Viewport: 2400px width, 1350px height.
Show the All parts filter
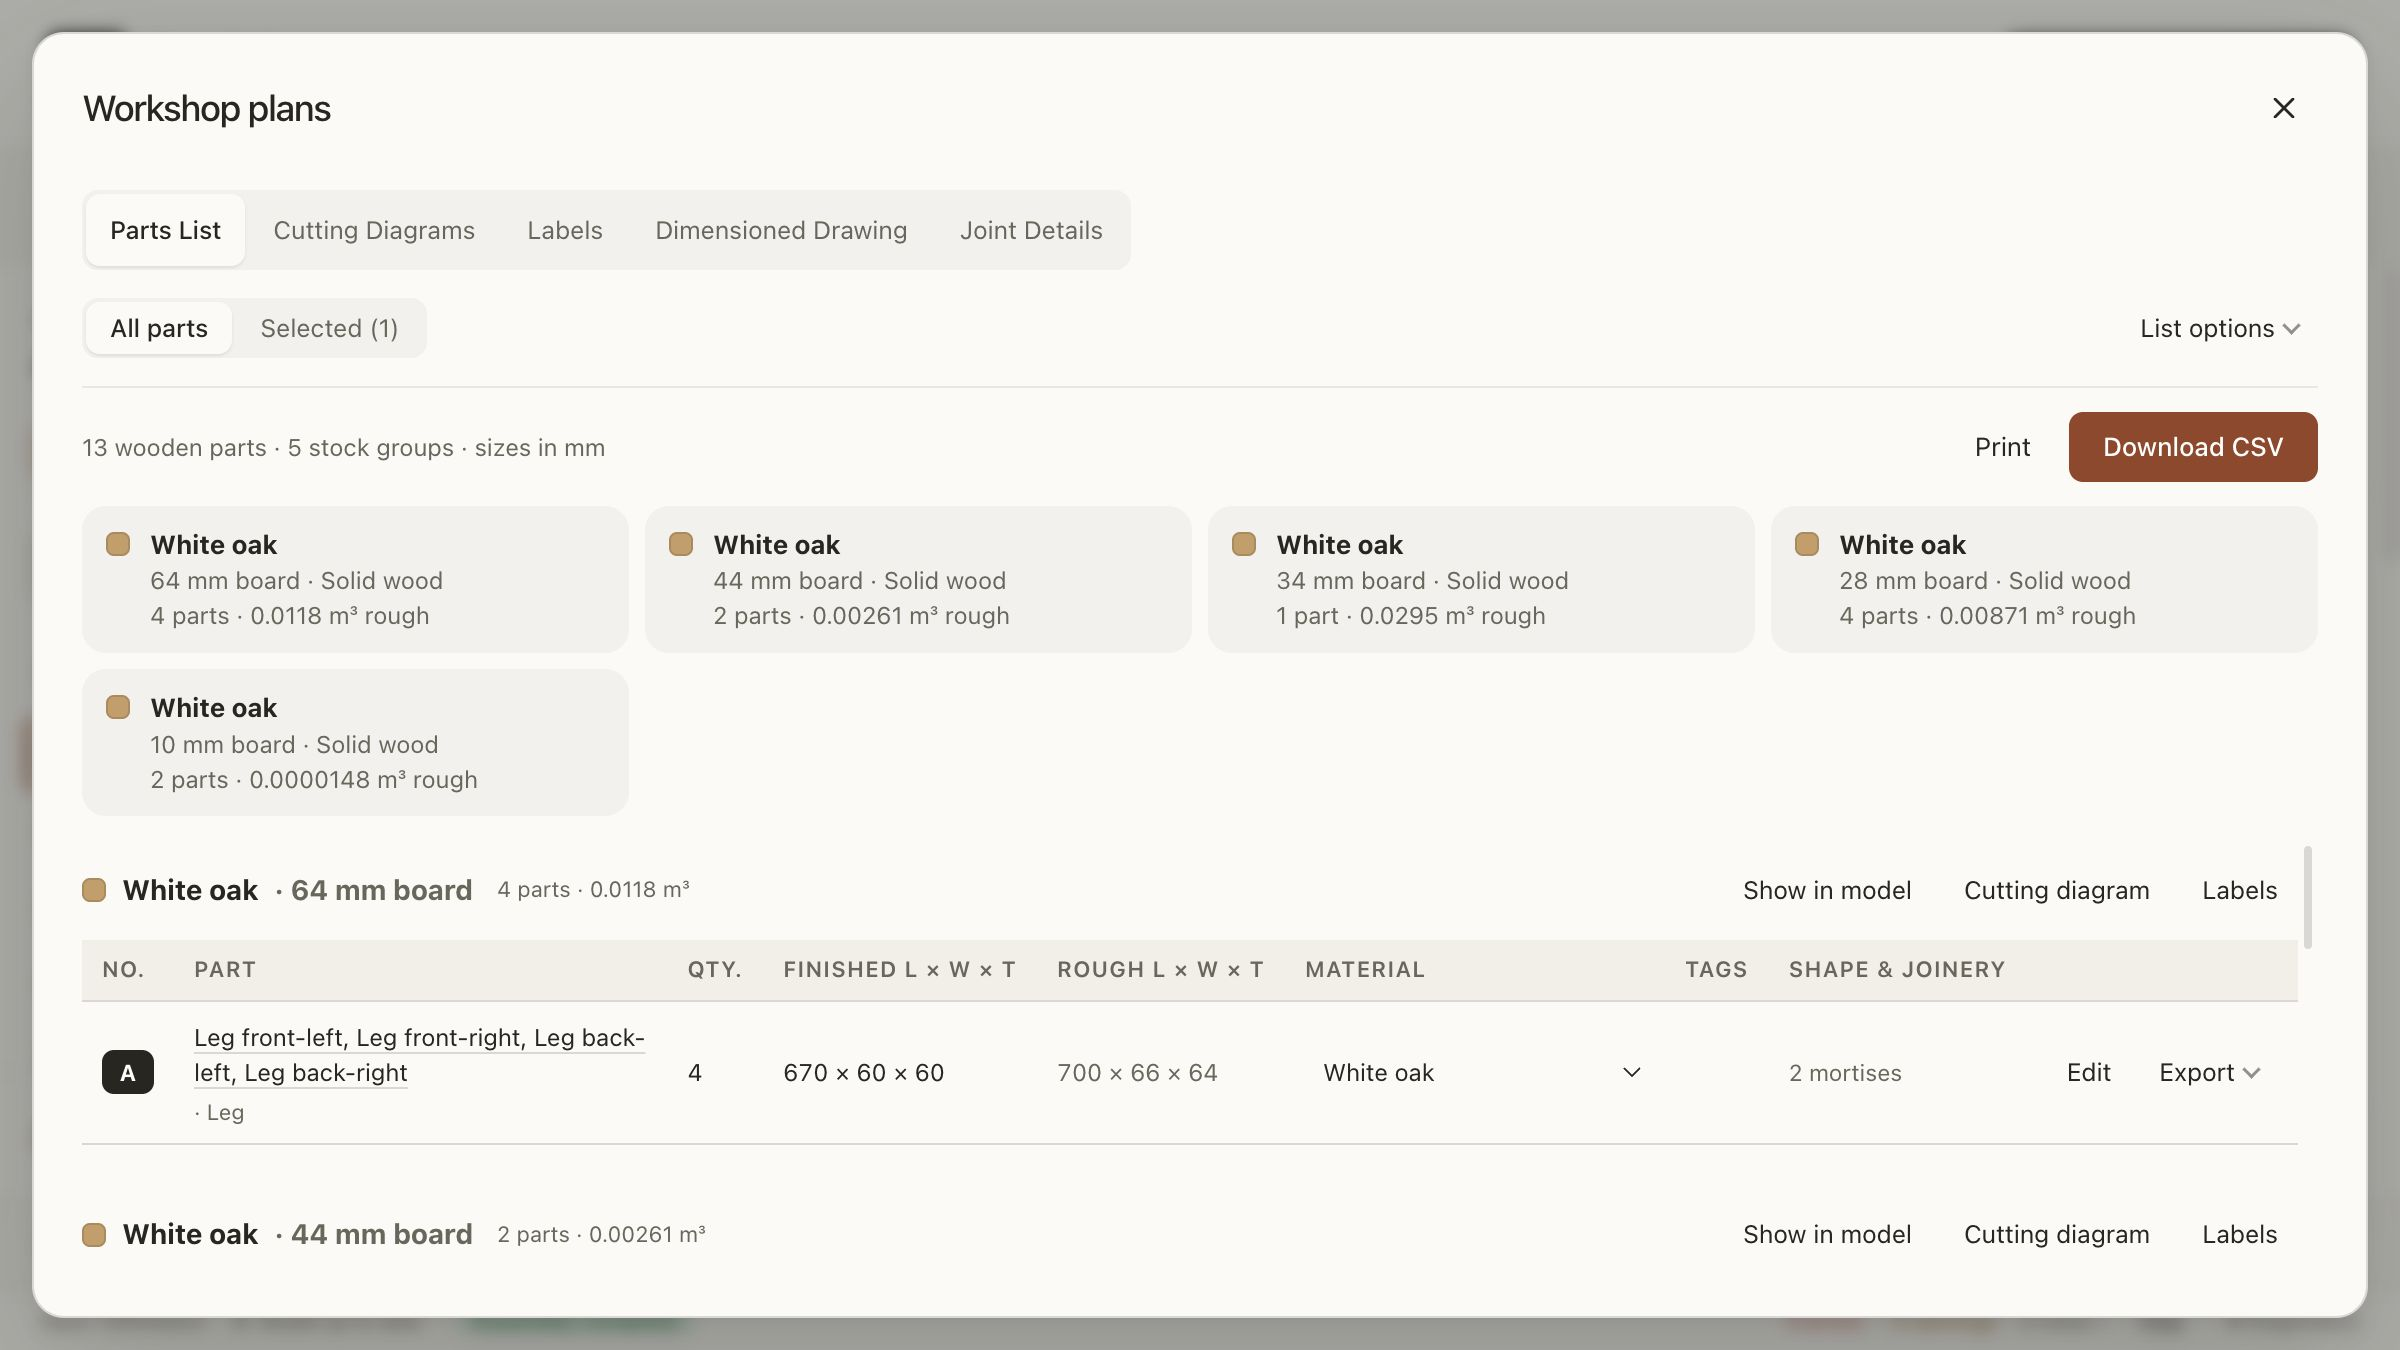tap(159, 328)
